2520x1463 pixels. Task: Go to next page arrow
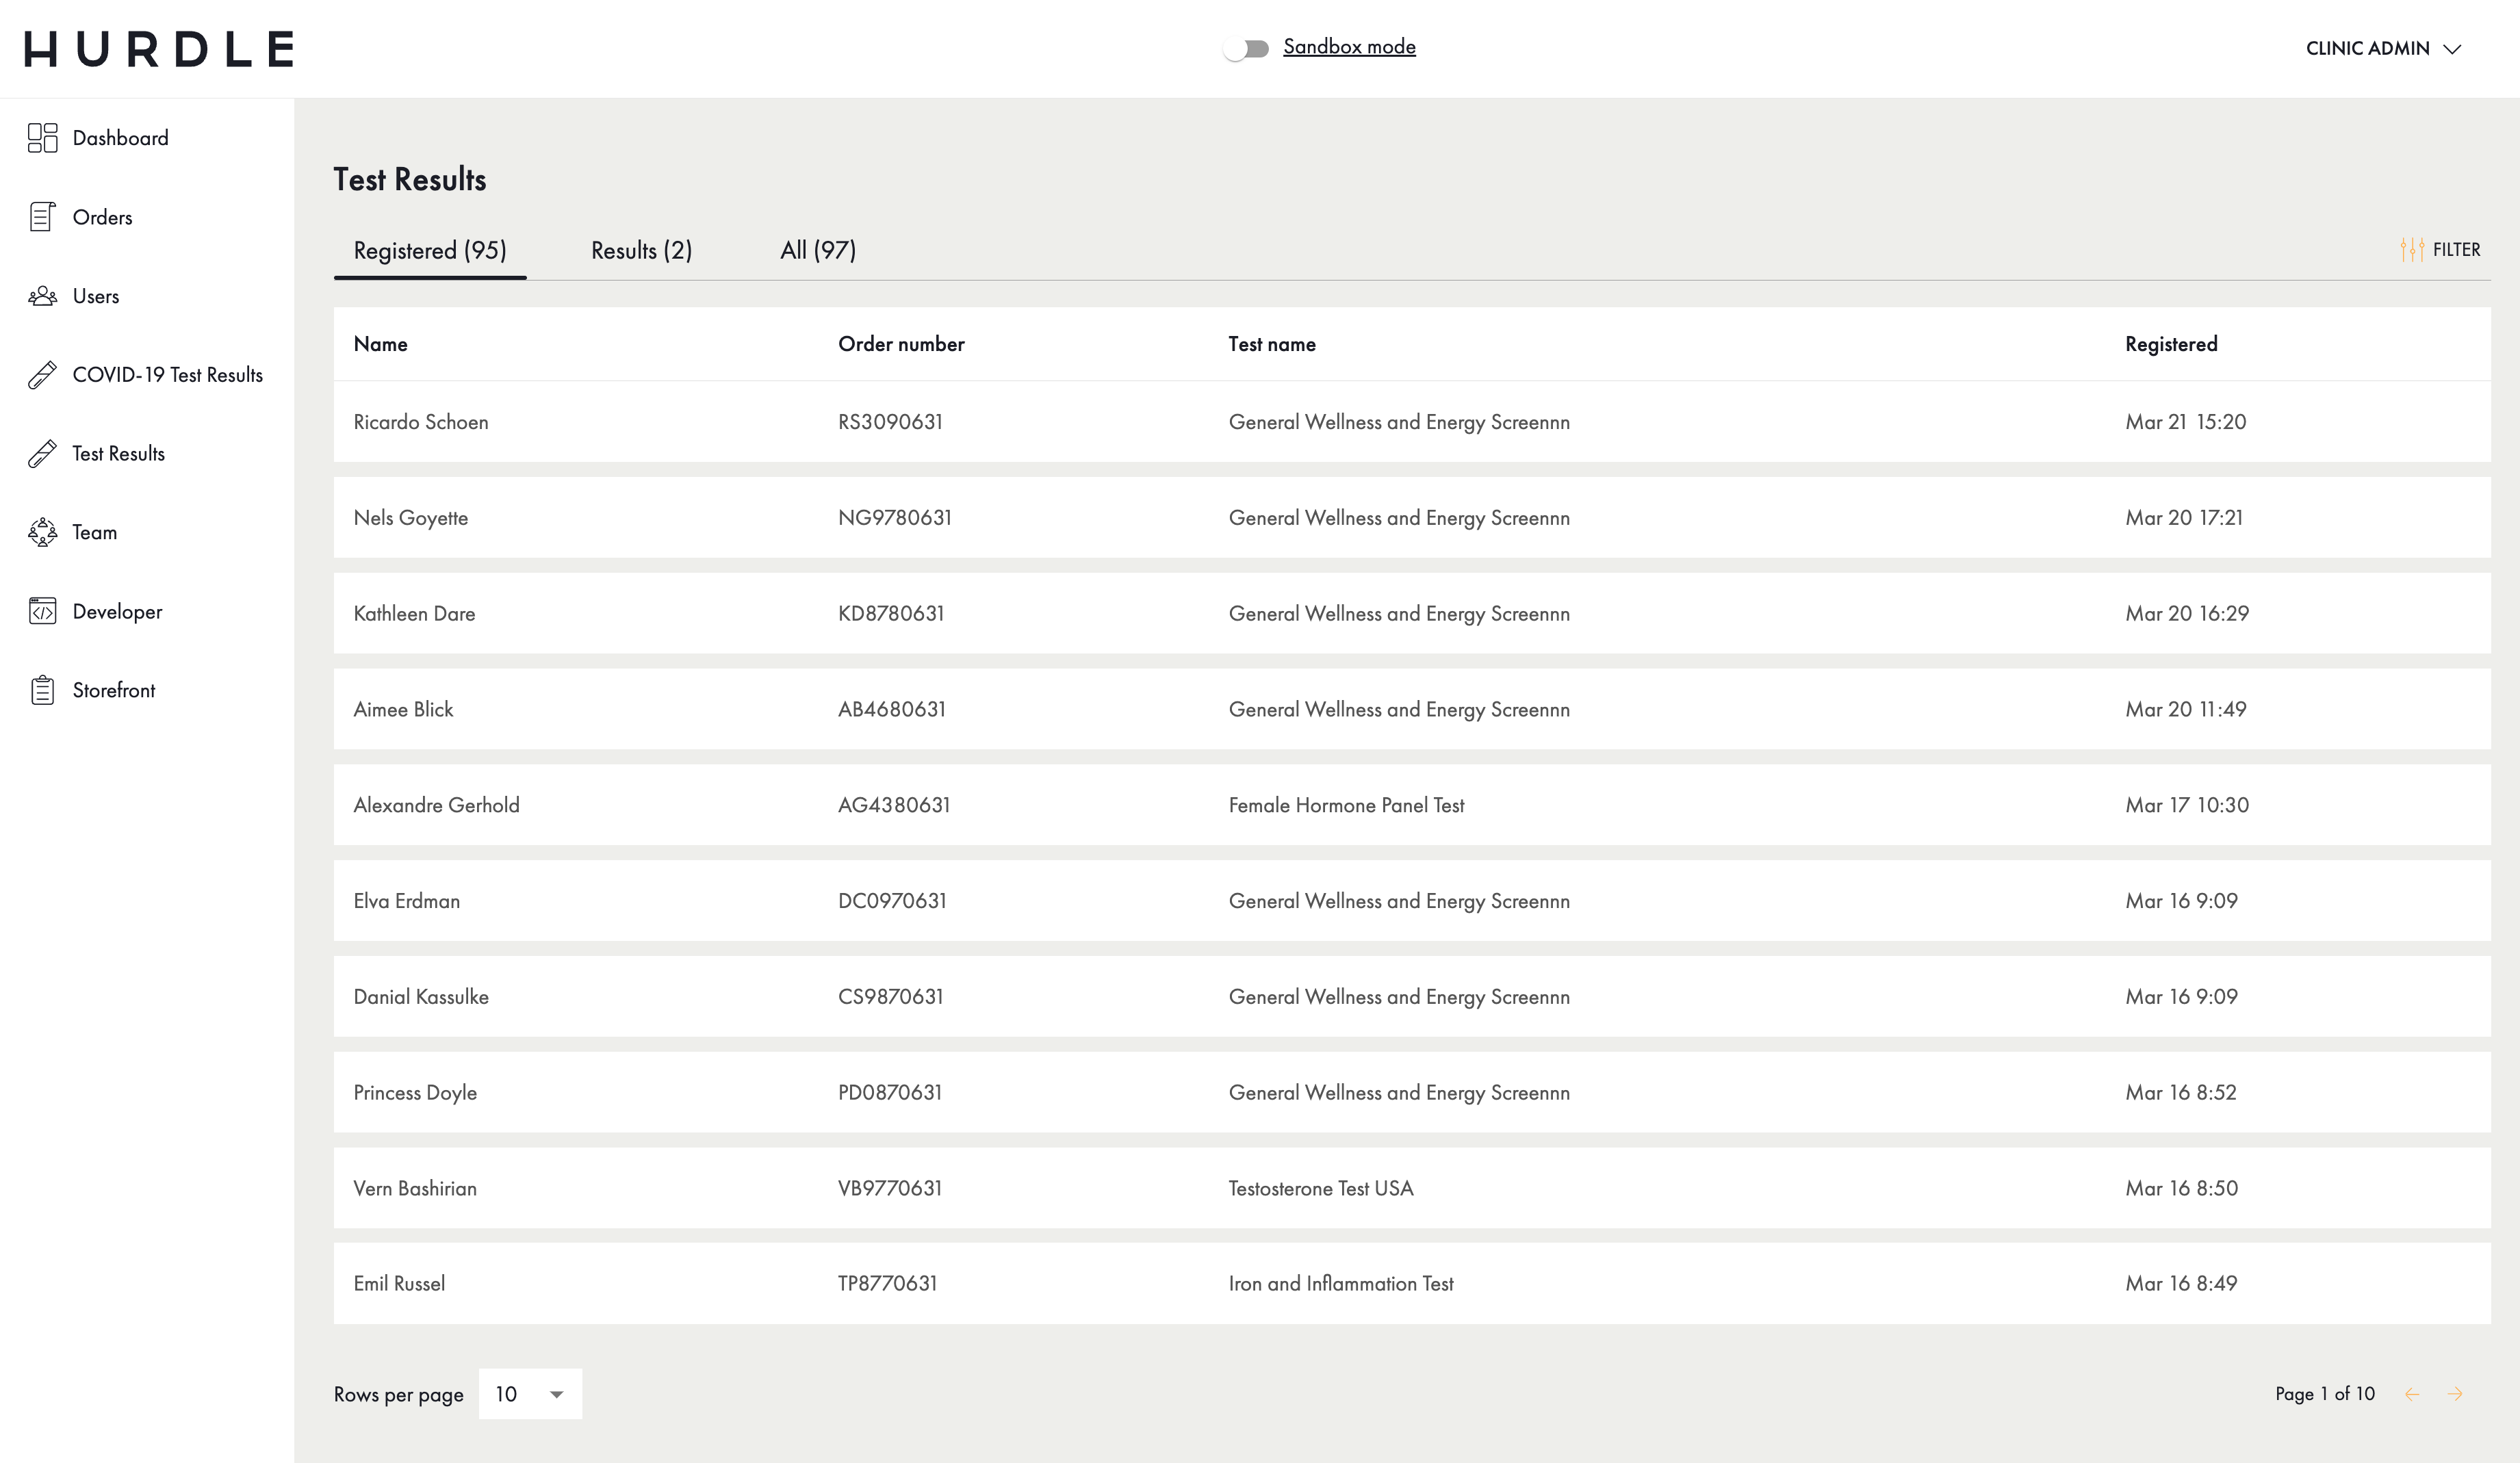pyautogui.click(x=2455, y=1394)
